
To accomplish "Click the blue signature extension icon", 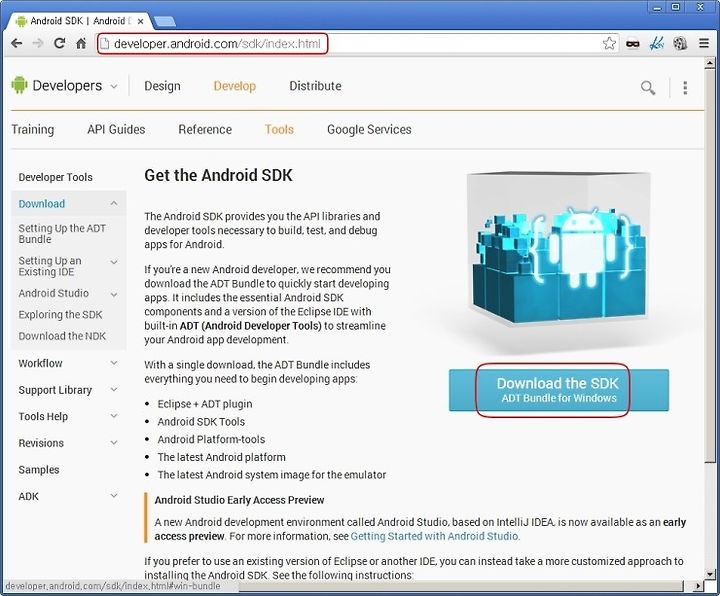I will coord(657,43).
